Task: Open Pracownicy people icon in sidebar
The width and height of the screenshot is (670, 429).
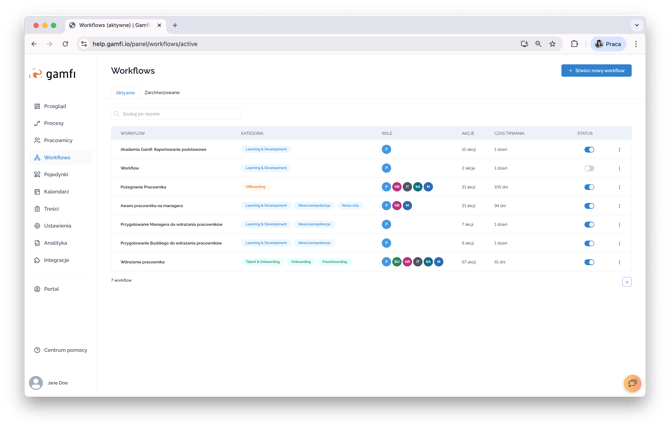Action: [37, 140]
